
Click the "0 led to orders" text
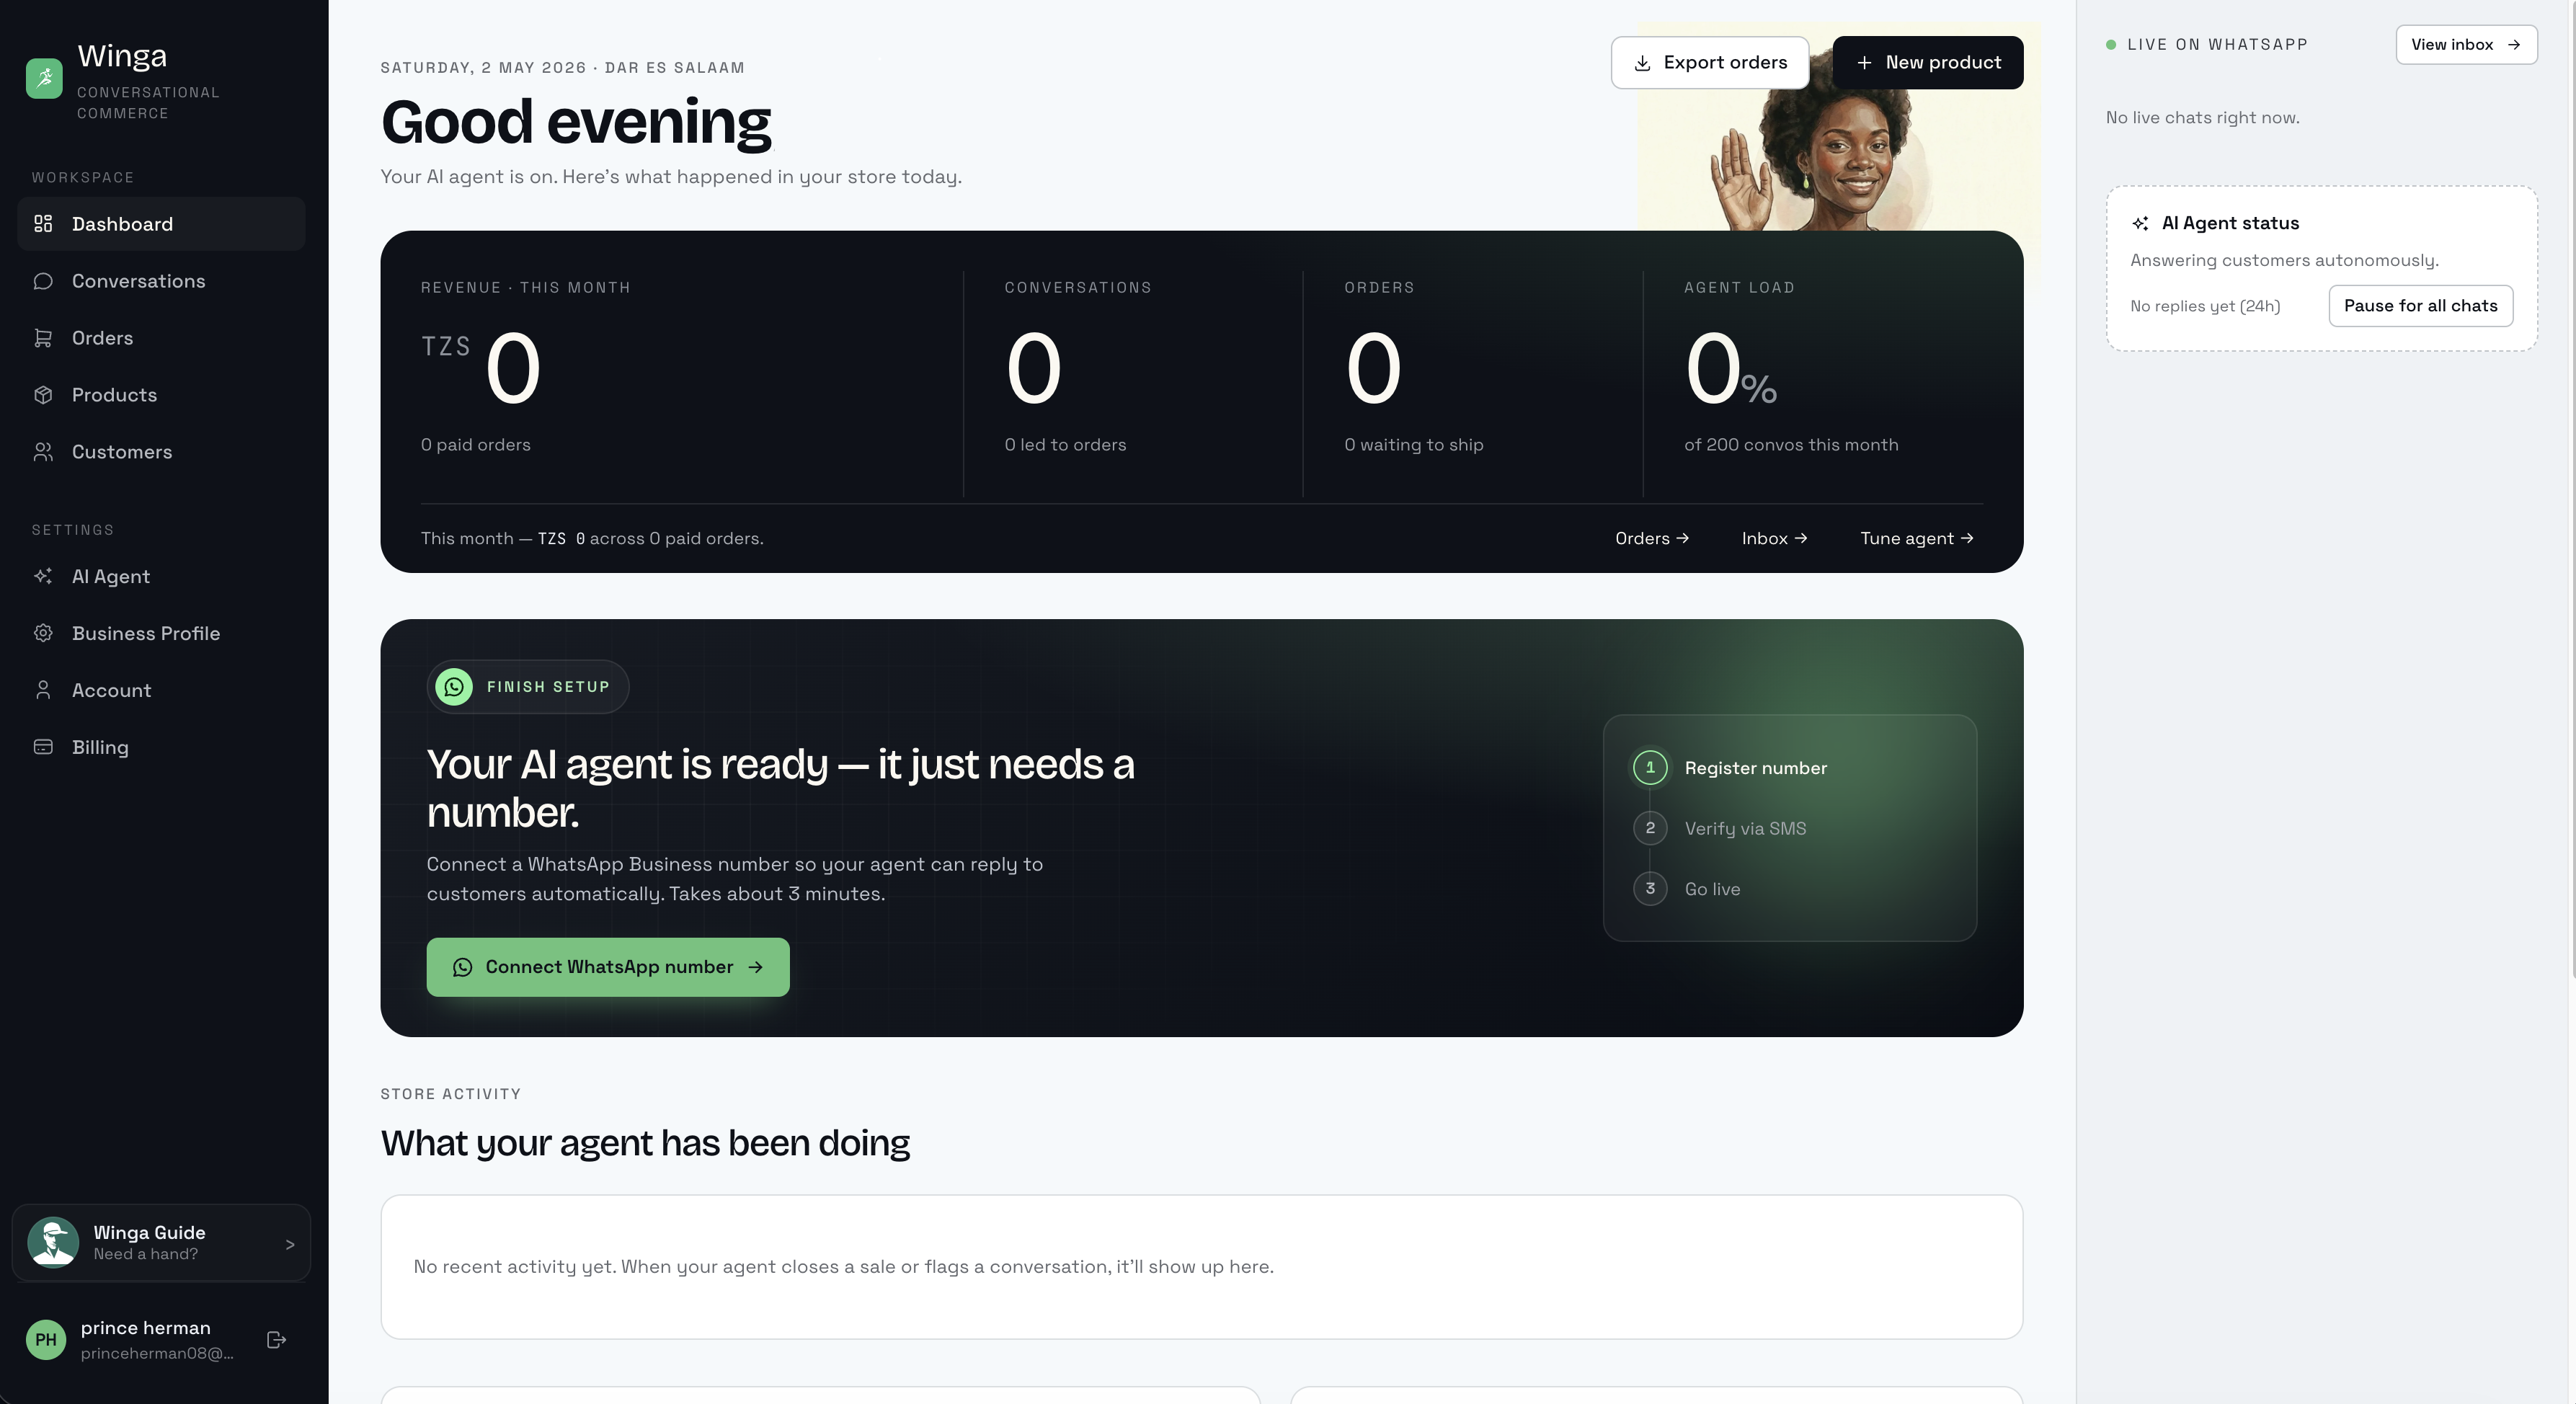pyautogui.click(x=1065, y=445)
